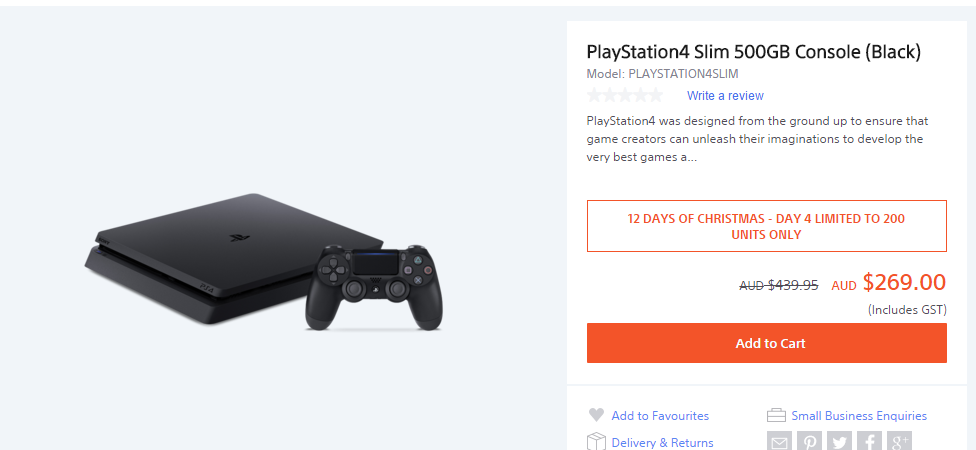Open Delivery & Returns link

point(662,443)
